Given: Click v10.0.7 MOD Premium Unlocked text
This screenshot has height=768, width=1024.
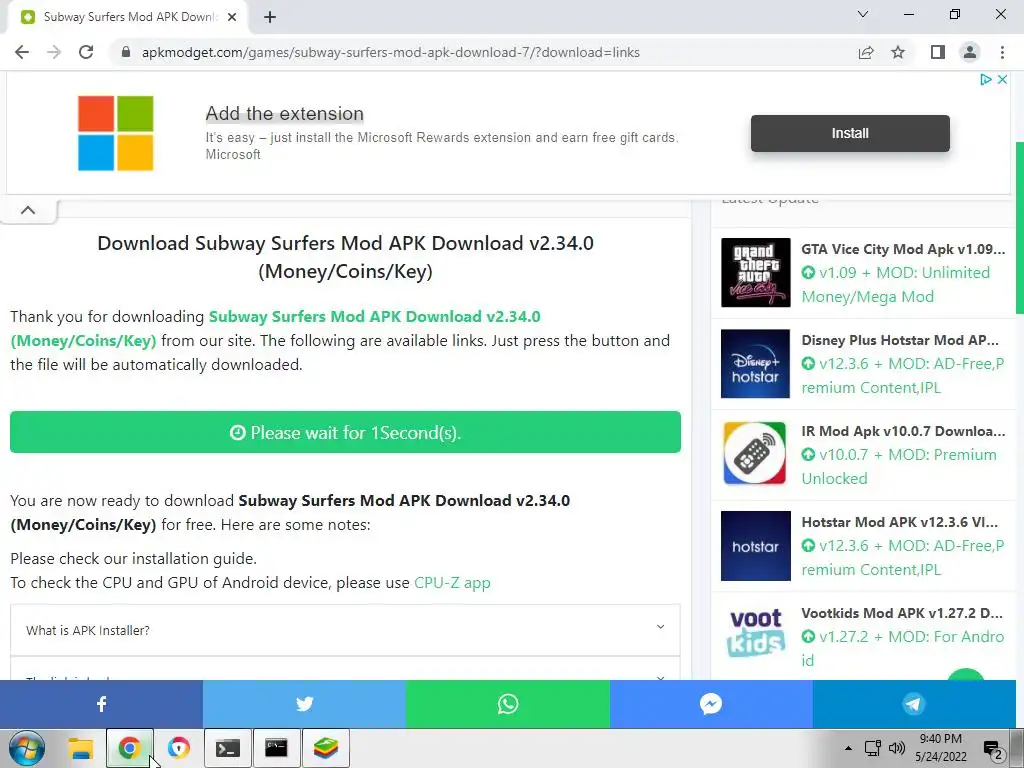Looking at the screenshot, I should (899, 466).
